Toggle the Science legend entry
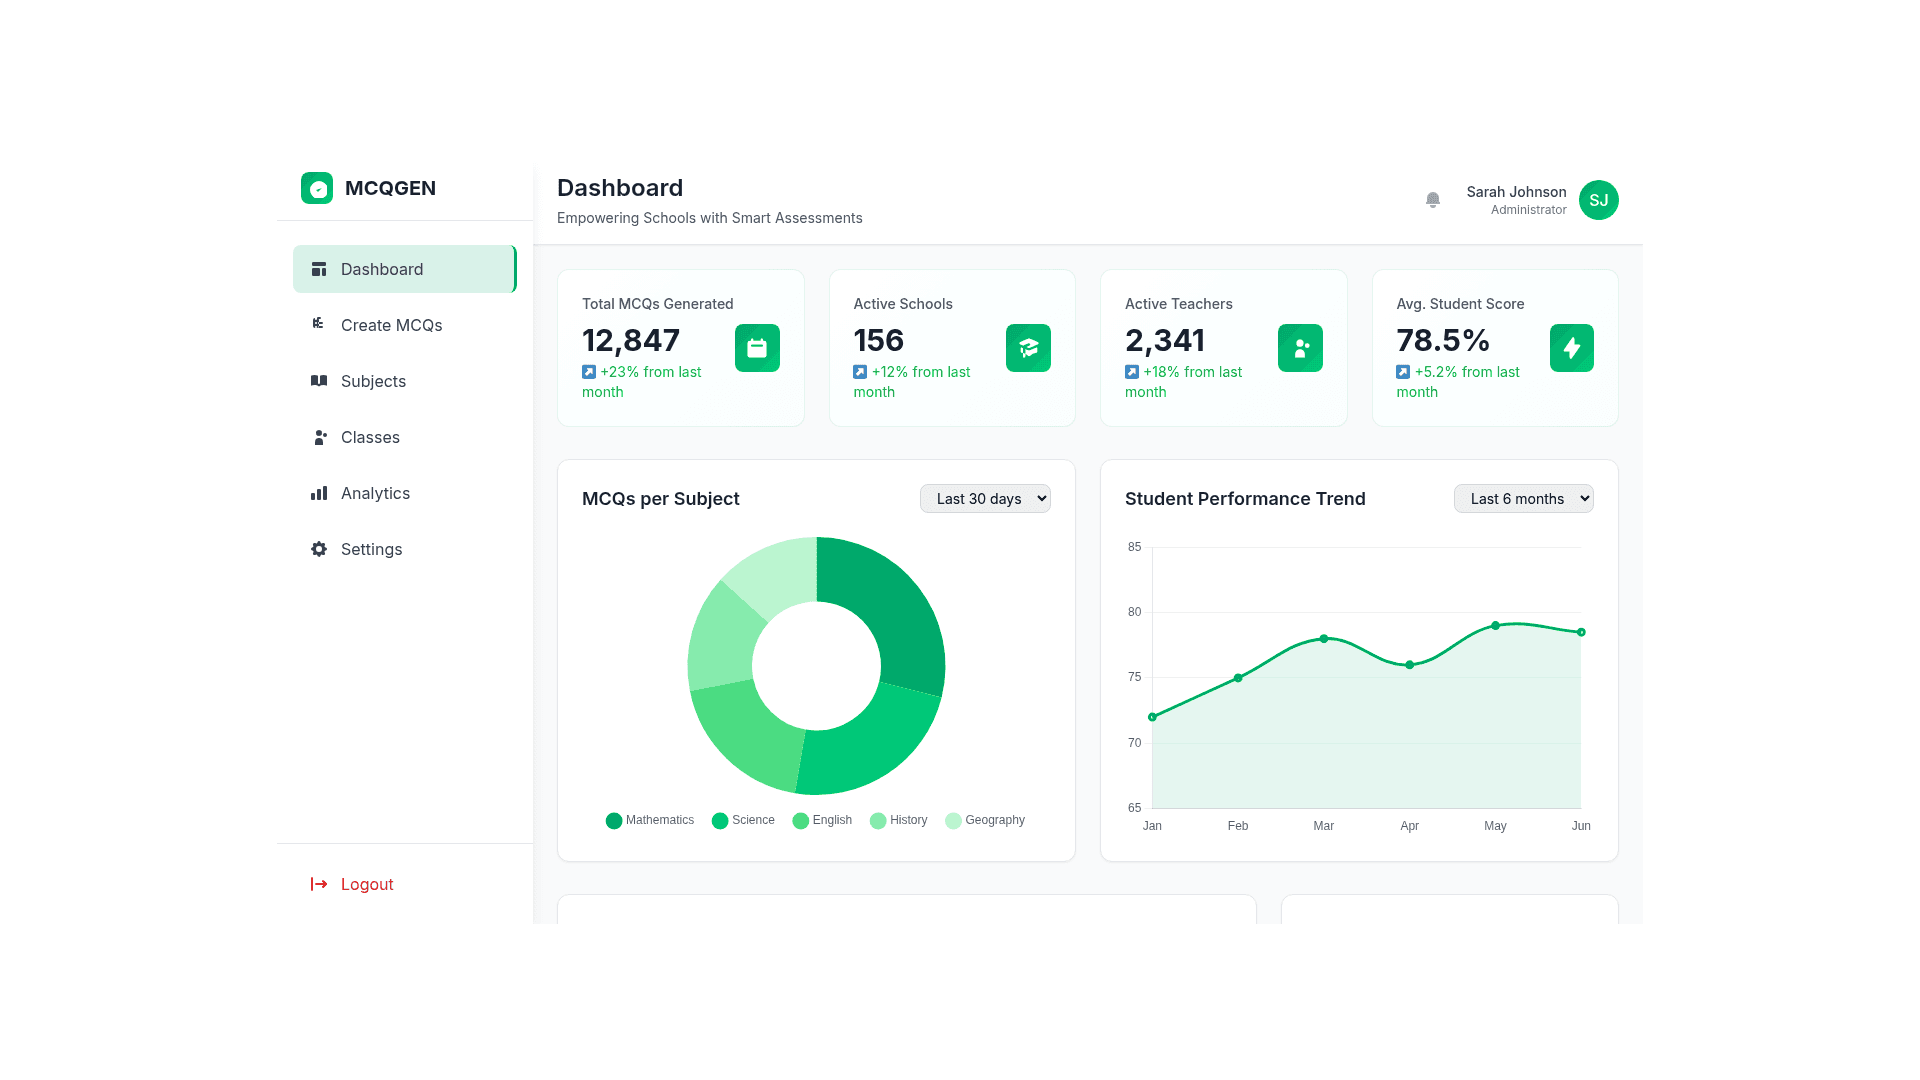The width and height of the screenshot is (1920, 1080). pyautogui.click(x=743, y=820)
